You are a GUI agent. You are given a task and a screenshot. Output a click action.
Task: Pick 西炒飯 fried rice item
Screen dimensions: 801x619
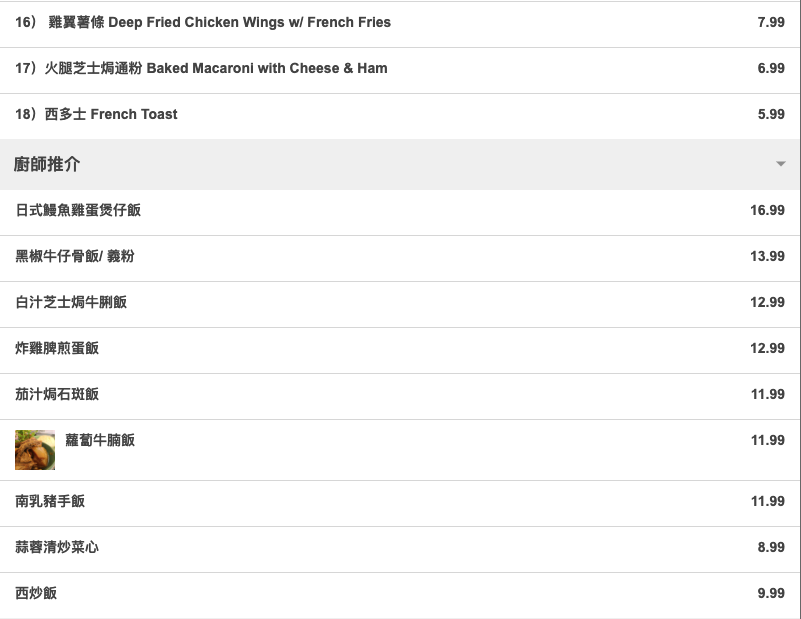click(36, 593)
